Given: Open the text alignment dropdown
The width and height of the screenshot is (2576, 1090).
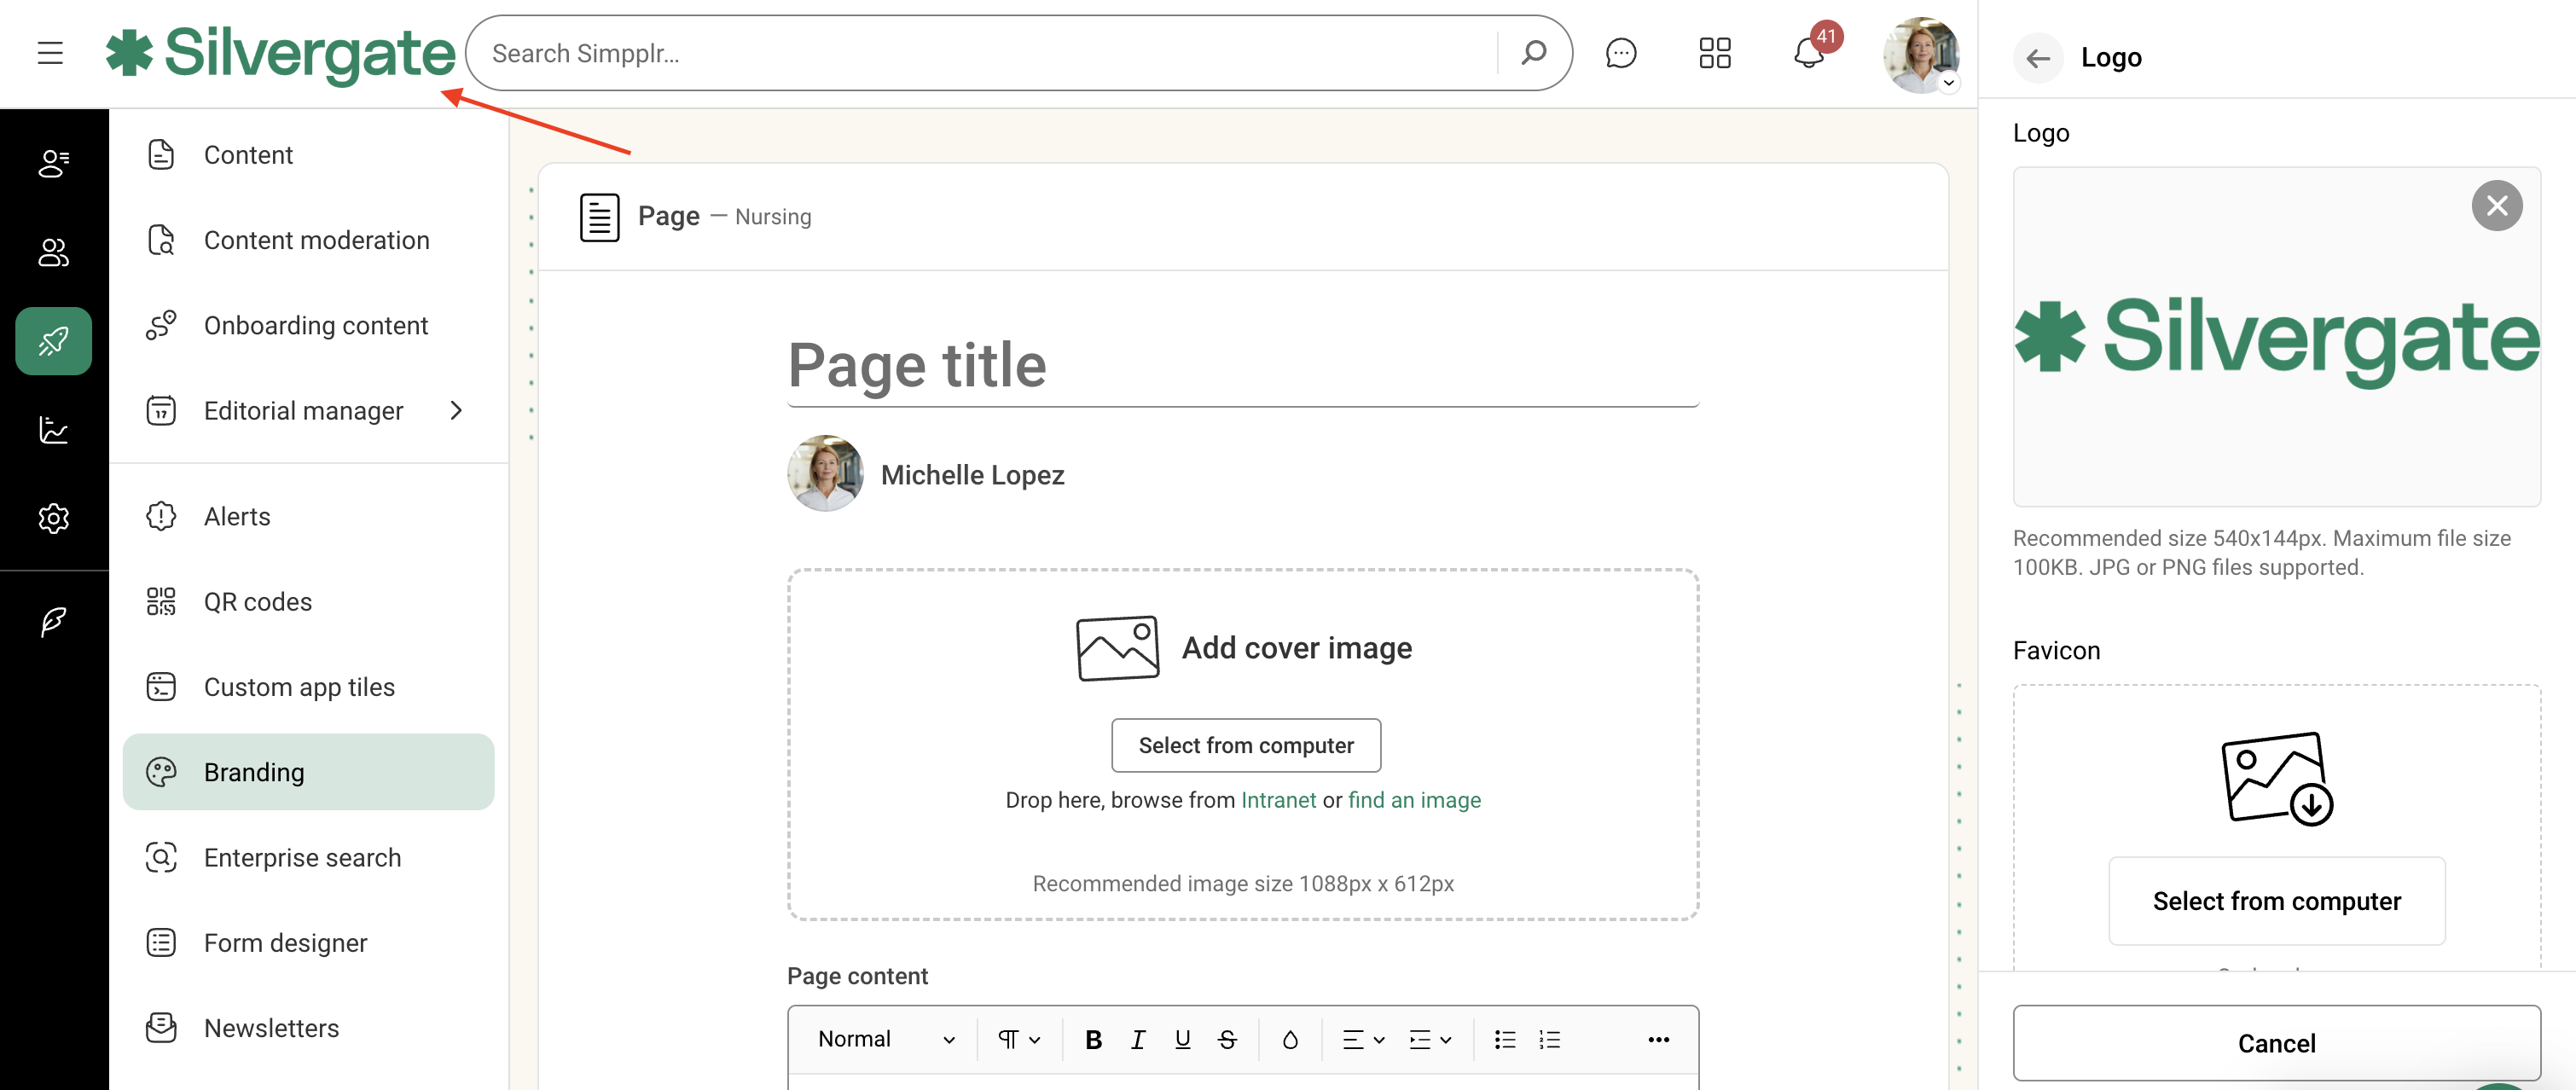Looking at the screenshot, I should coord(1362,1039).
